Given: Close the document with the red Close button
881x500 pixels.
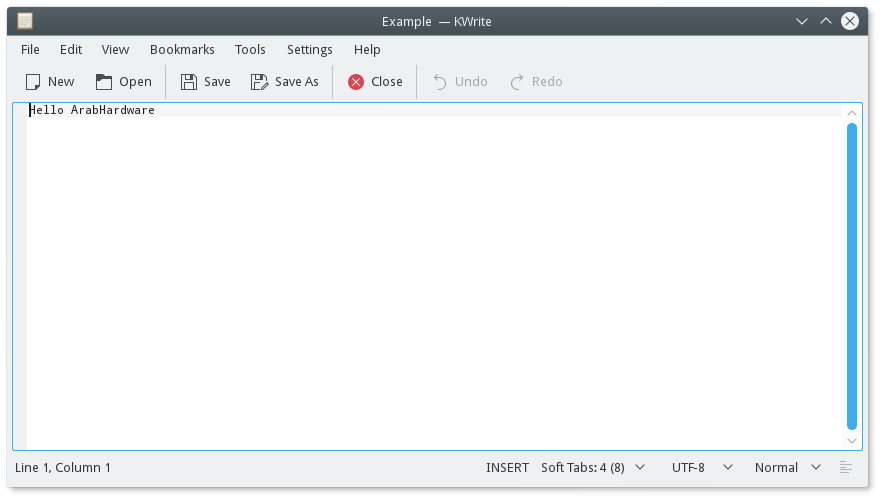Looking at the screenshot, I should click(375, 82).
